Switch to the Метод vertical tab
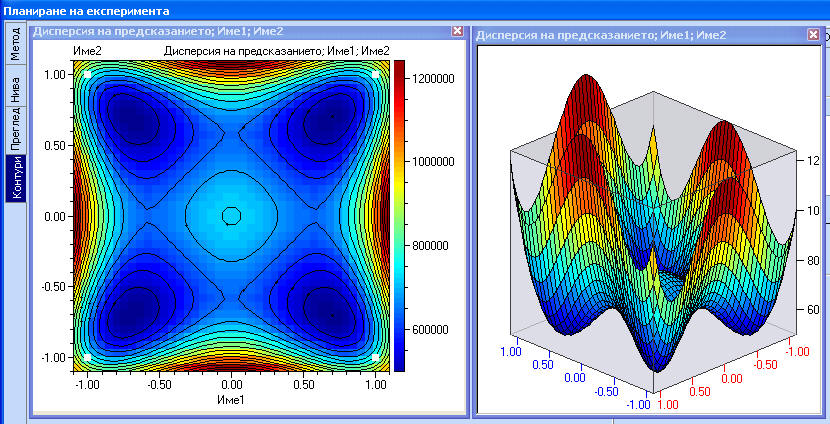Image resolution: width=830 pixels, height=424 pixels. tap(14, 46)
